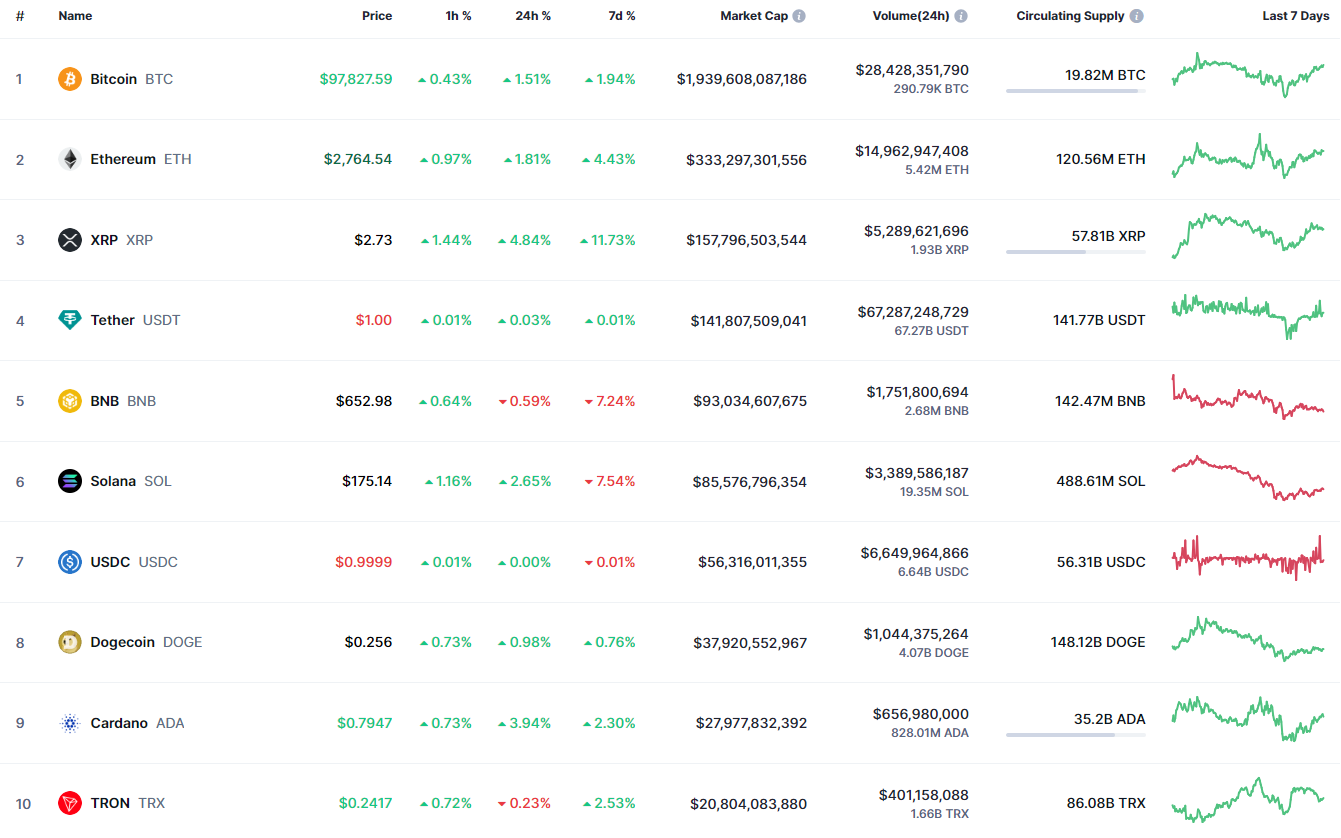Open Bitcoin's last 7 days sparkline chart
Viewport: 1341px width, 838px height.
[x=1248, y=75]
